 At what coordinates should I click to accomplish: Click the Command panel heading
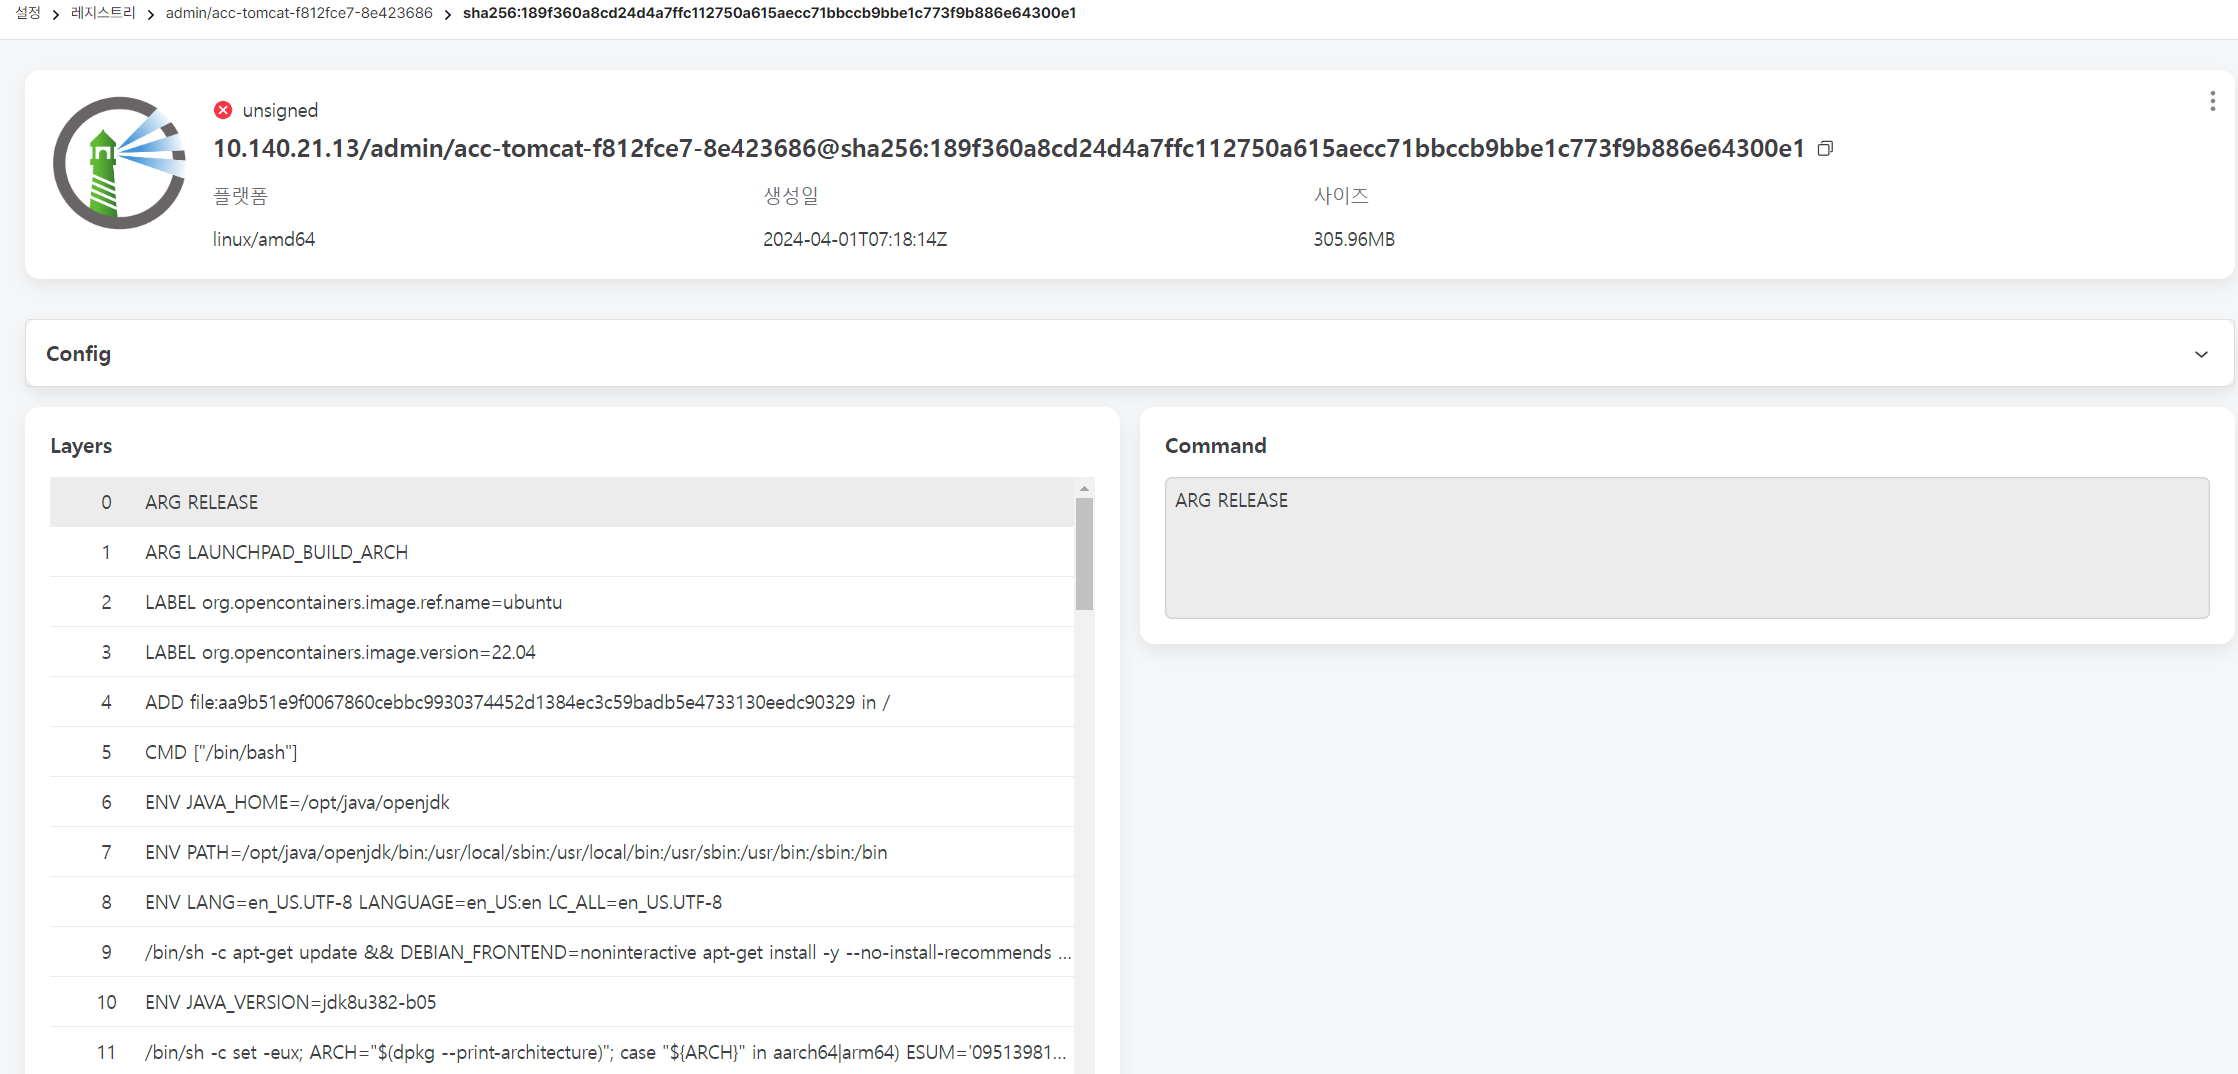1215,446
